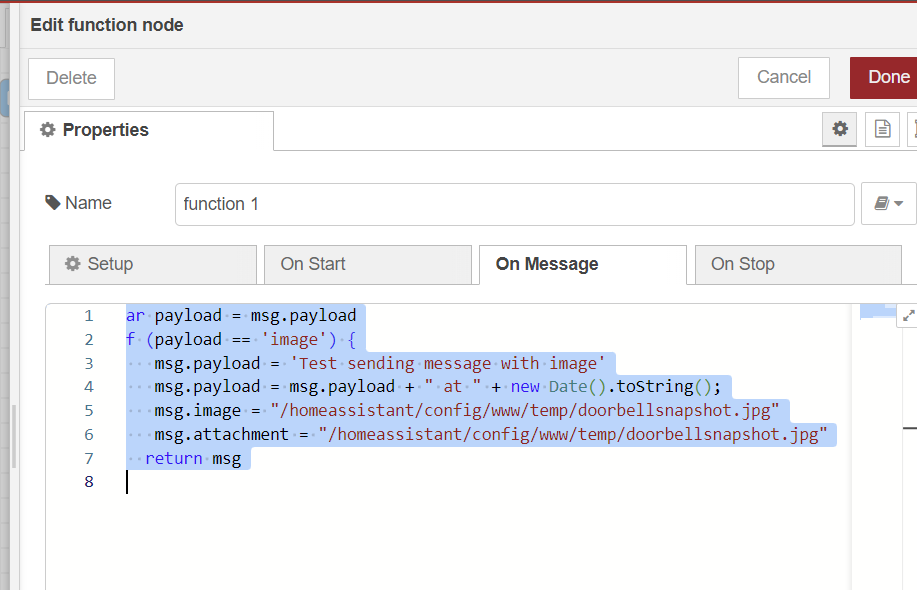Screen dimensions: 917x590
Task: Click the partially visible appearance icon
Action: click(912, 129)
